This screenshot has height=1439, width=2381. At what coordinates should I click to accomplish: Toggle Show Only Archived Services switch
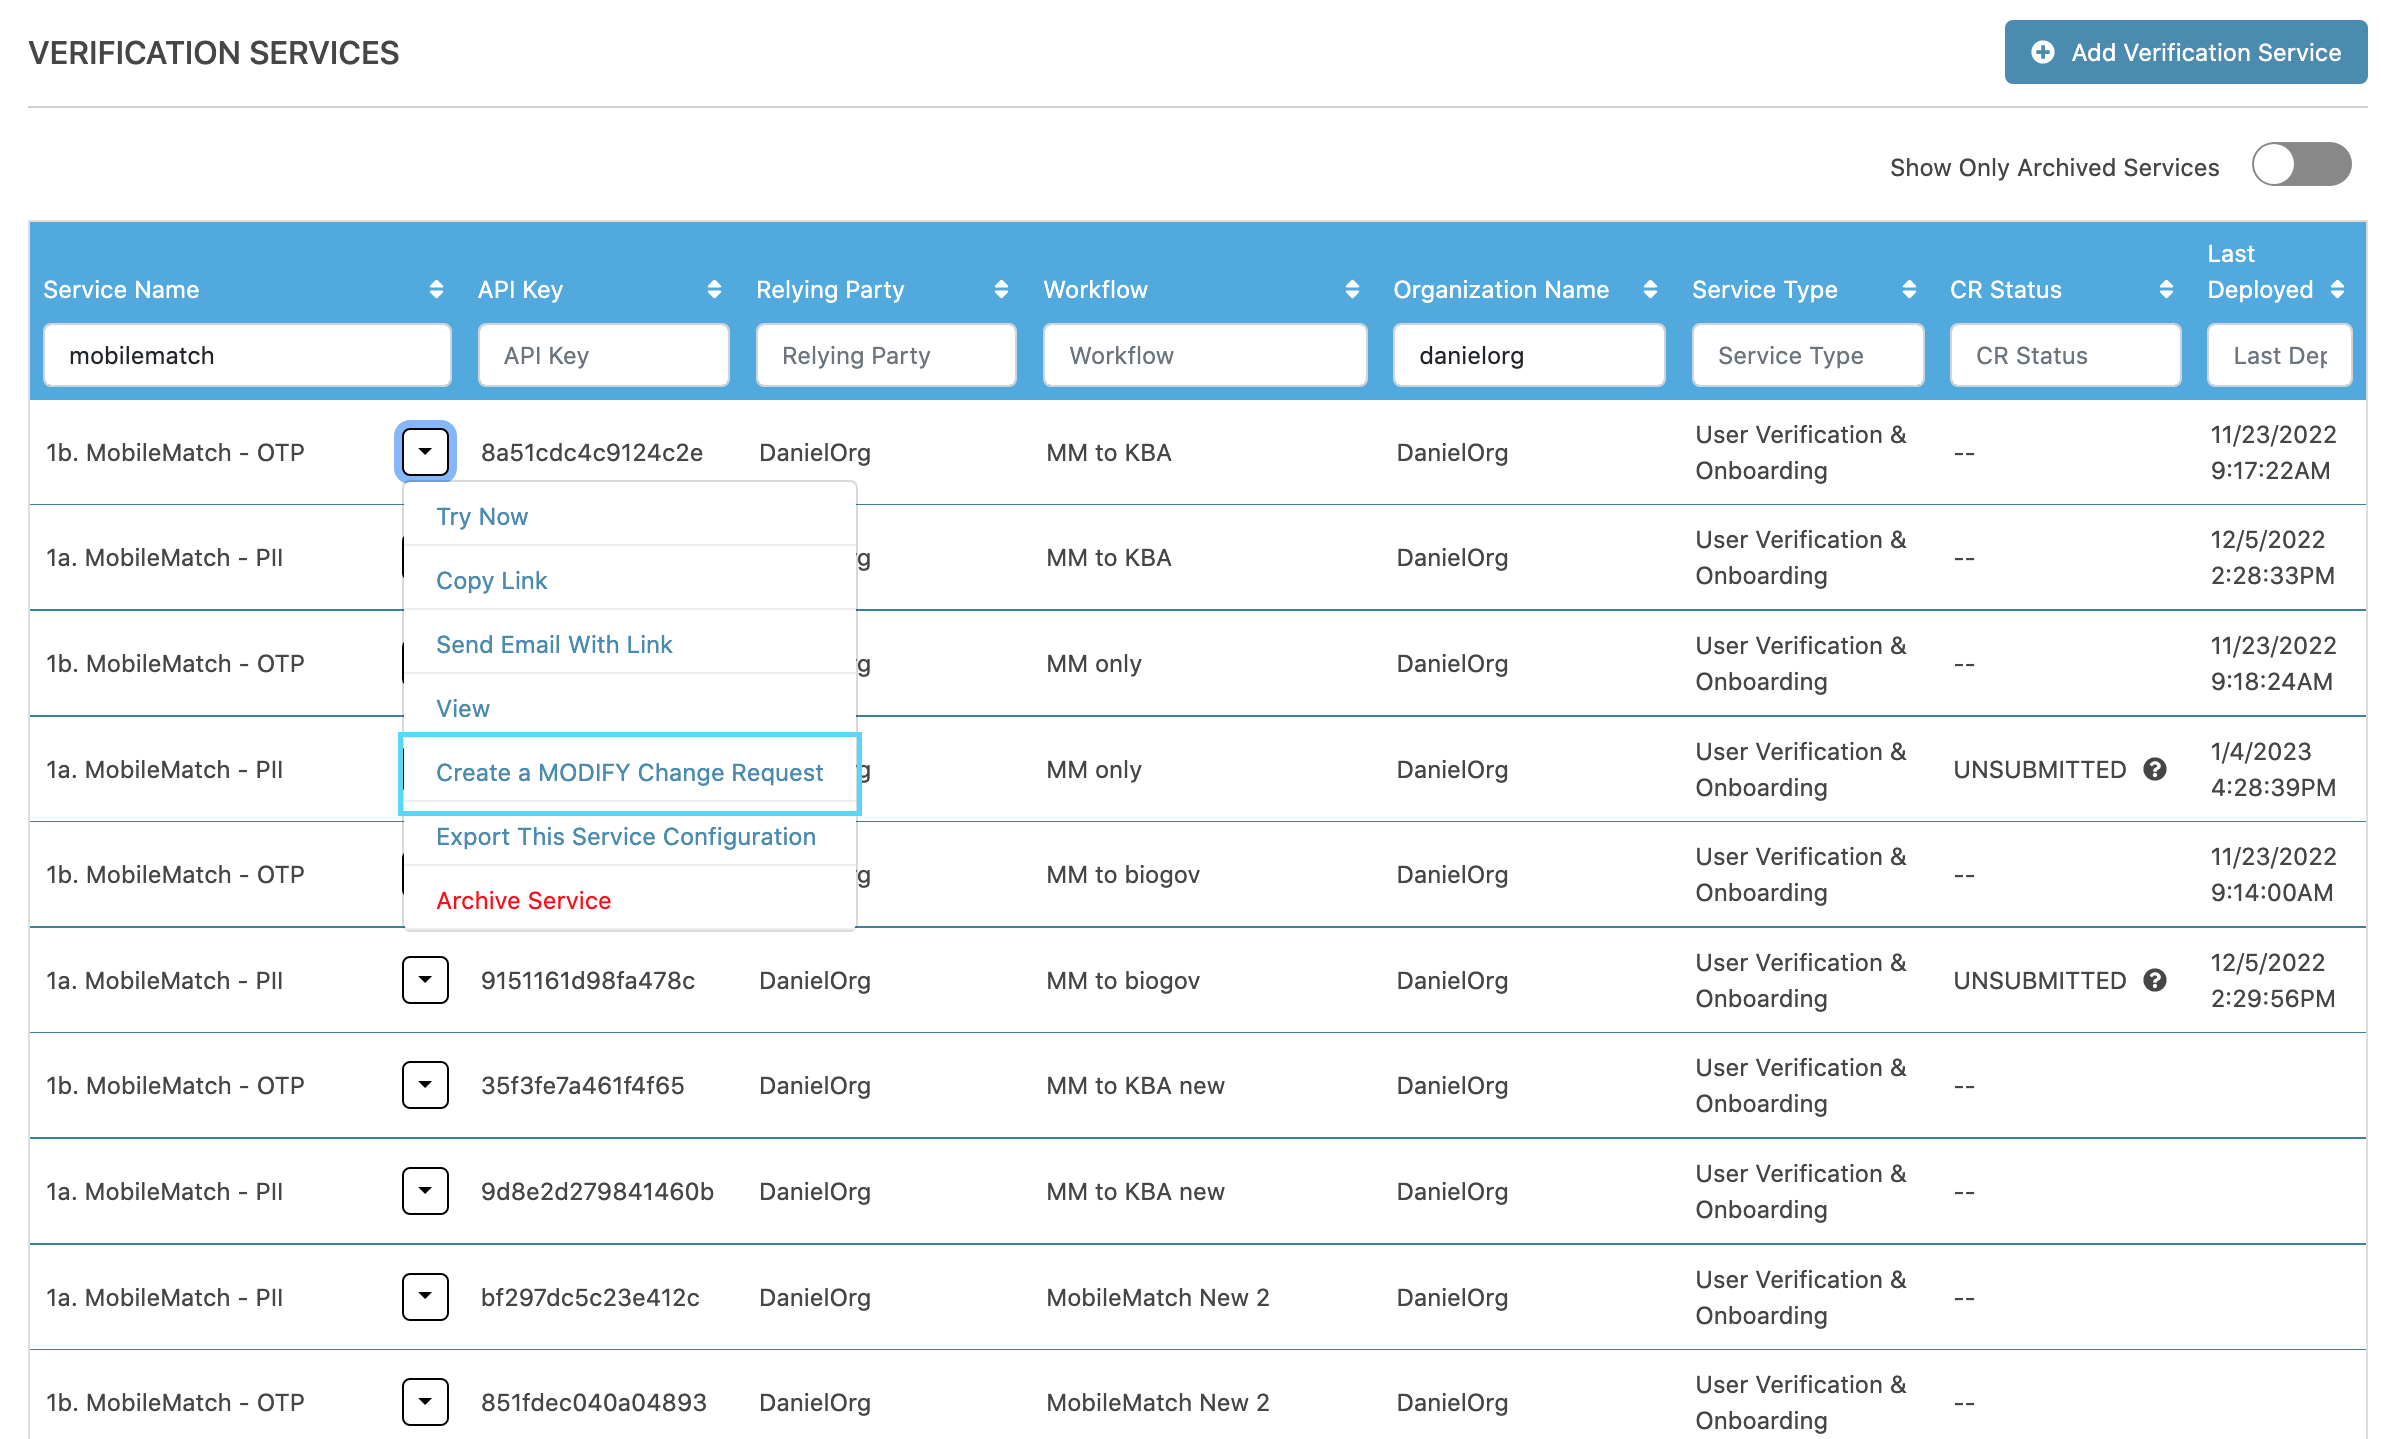(x=2300, y=165)
